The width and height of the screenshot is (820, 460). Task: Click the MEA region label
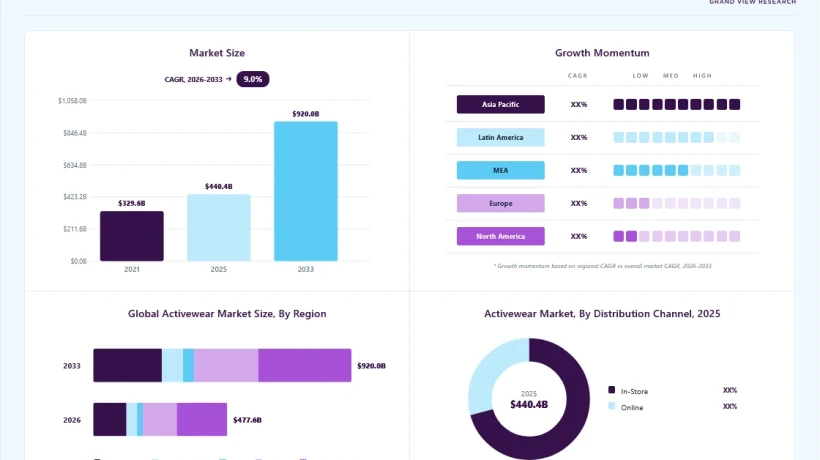pos(500,170)
